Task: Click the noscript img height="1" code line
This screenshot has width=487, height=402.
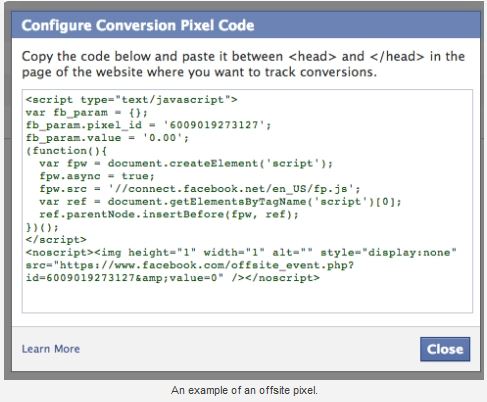Action: pos(241,252)
